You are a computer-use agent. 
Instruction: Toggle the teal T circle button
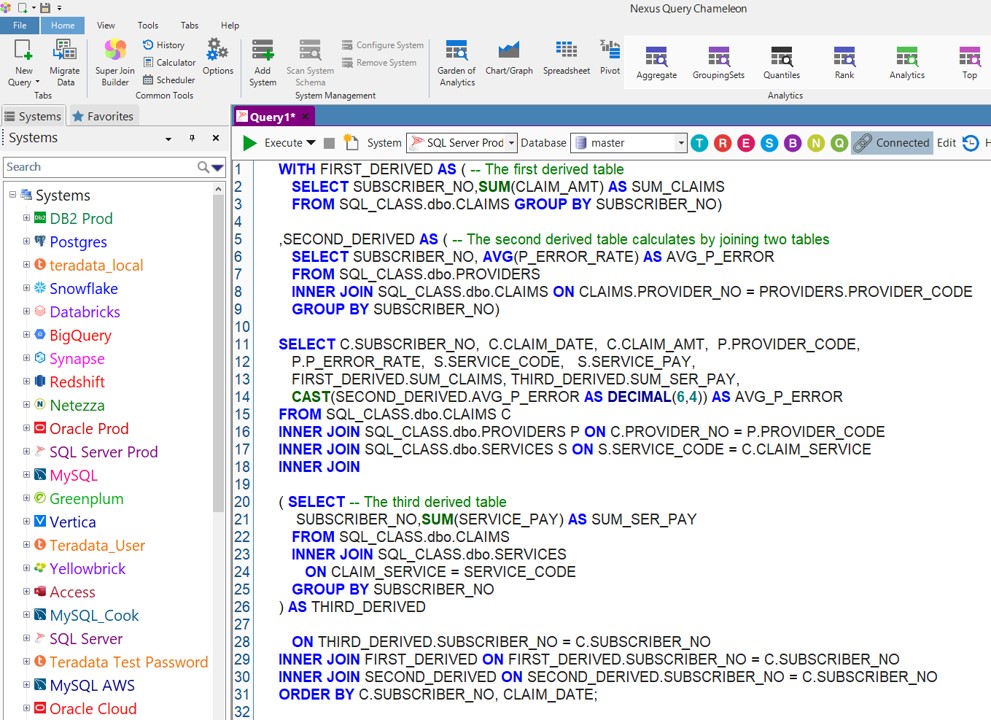coord(699,143)
